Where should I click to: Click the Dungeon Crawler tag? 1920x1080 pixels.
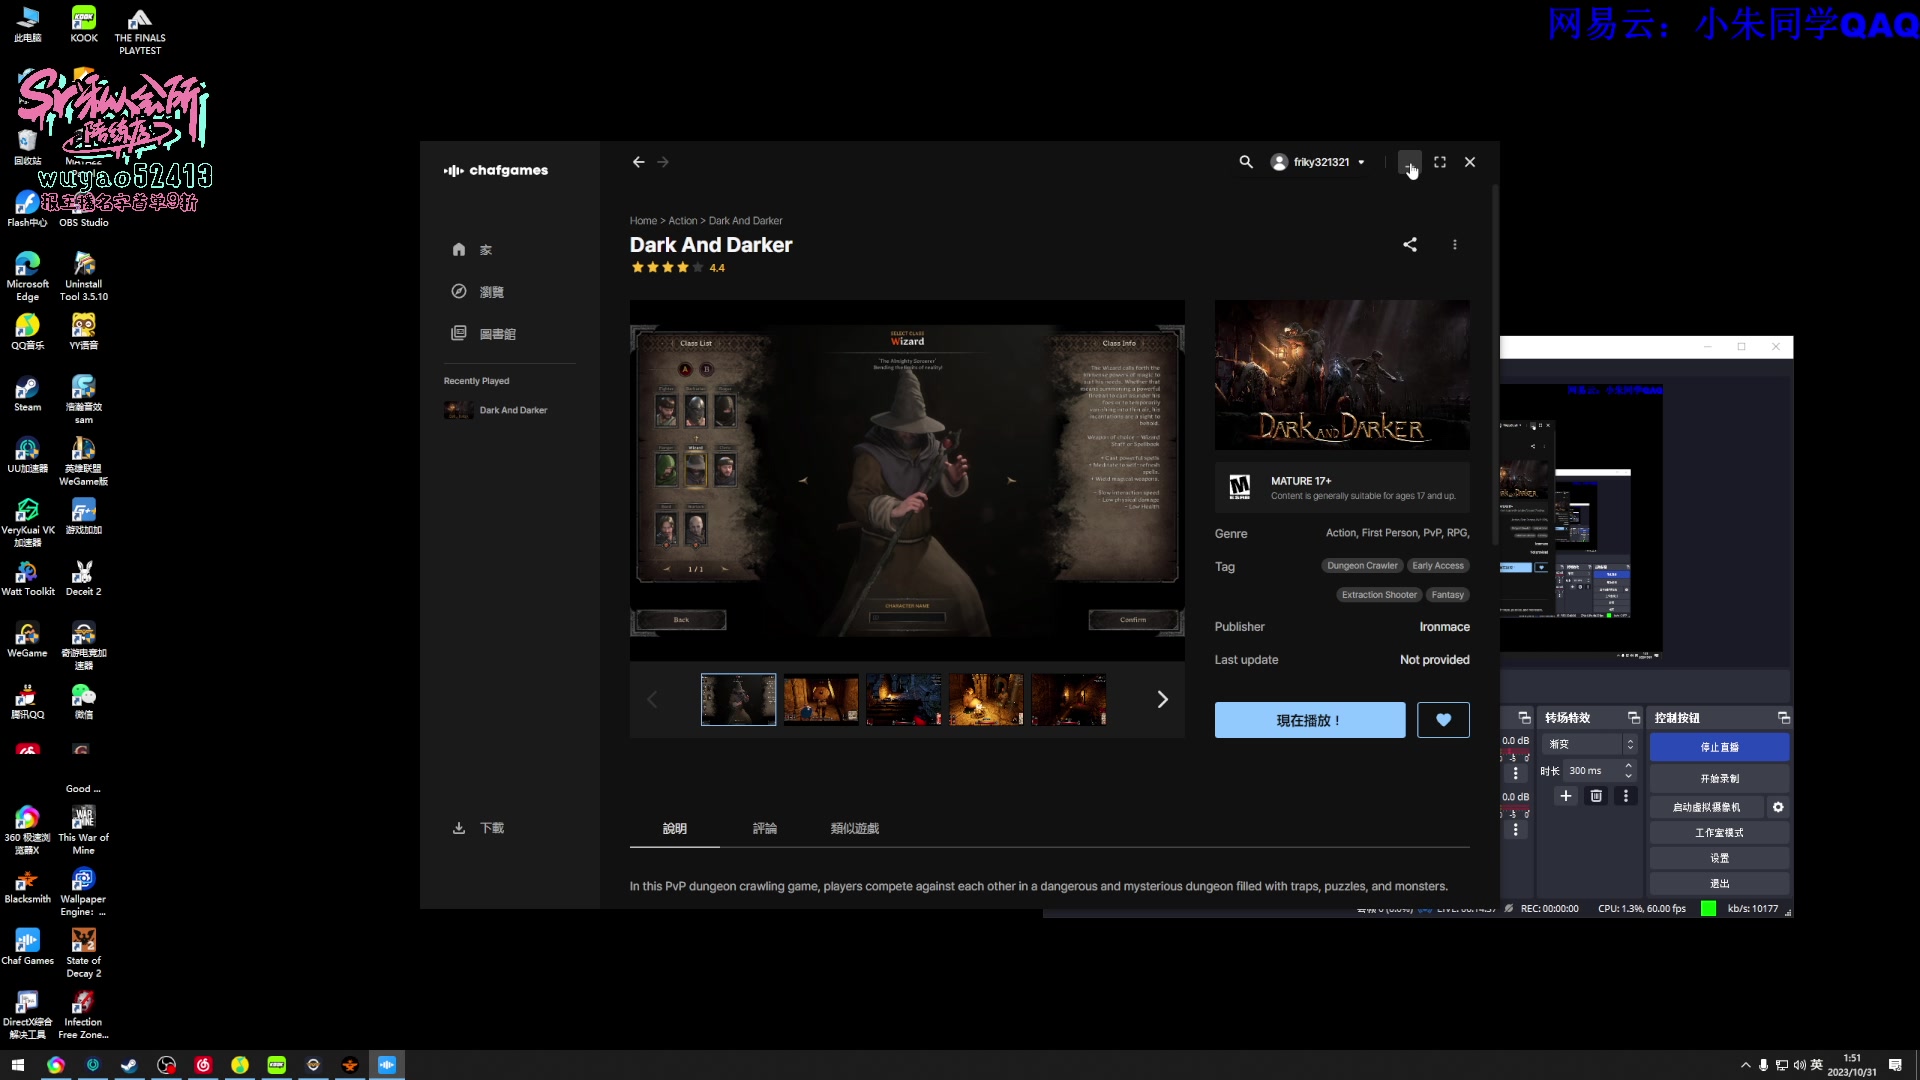coord(1362,566)
